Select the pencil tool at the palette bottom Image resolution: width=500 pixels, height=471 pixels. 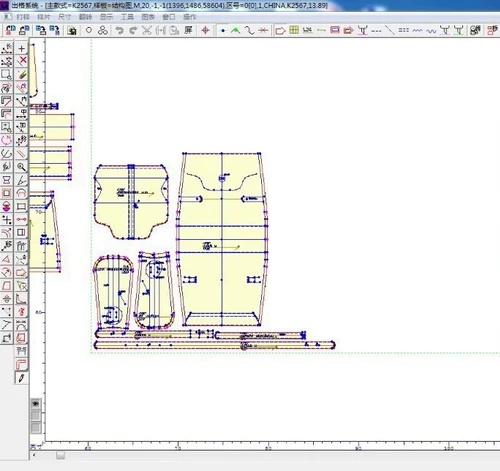(21, 378)
